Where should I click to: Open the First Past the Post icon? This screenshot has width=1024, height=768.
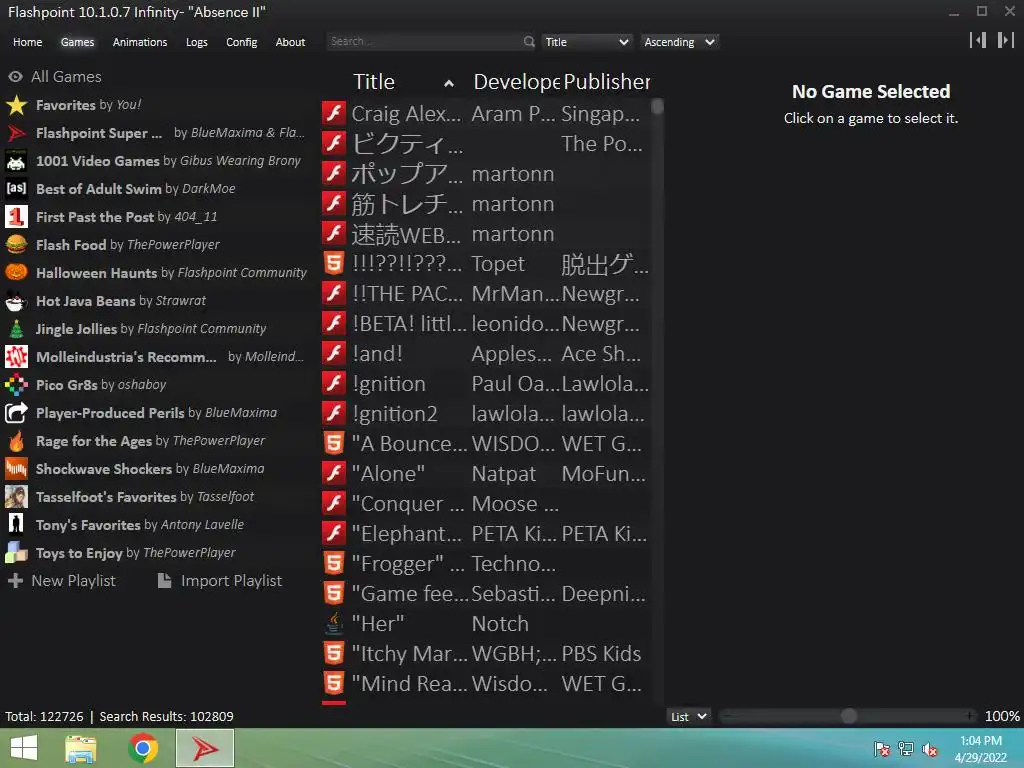(x=16, y=217)
